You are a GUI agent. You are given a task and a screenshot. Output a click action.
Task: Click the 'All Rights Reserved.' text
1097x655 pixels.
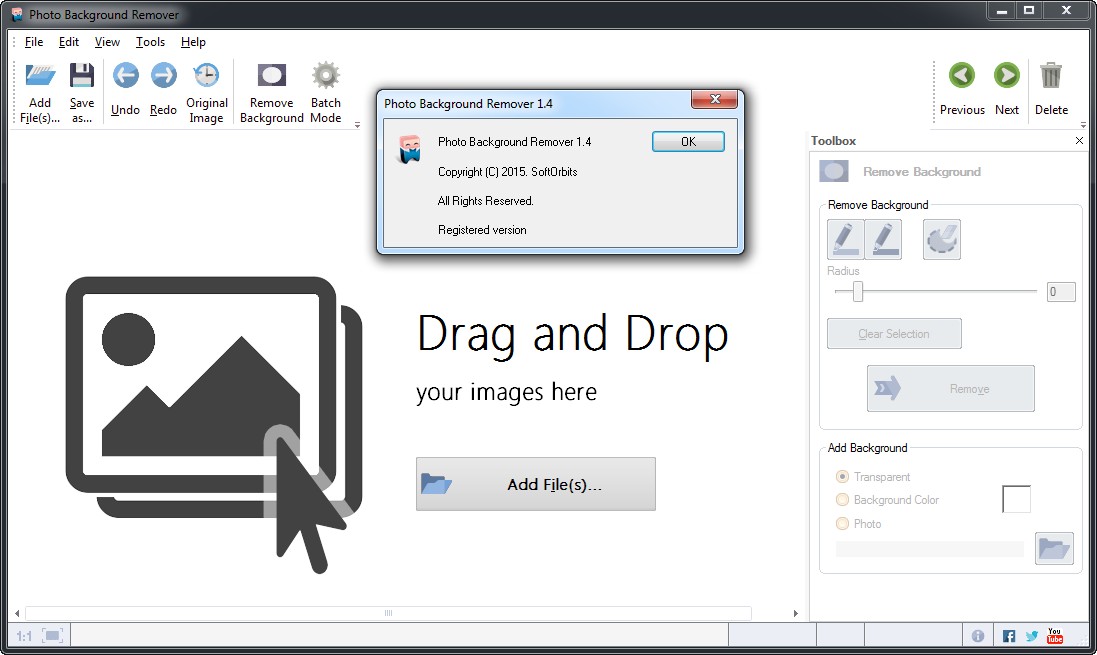[x=486, y=201]
